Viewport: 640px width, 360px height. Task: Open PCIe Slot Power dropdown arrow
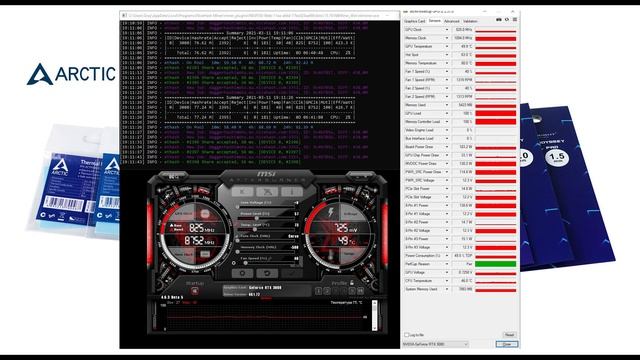(x=447, y=189)
